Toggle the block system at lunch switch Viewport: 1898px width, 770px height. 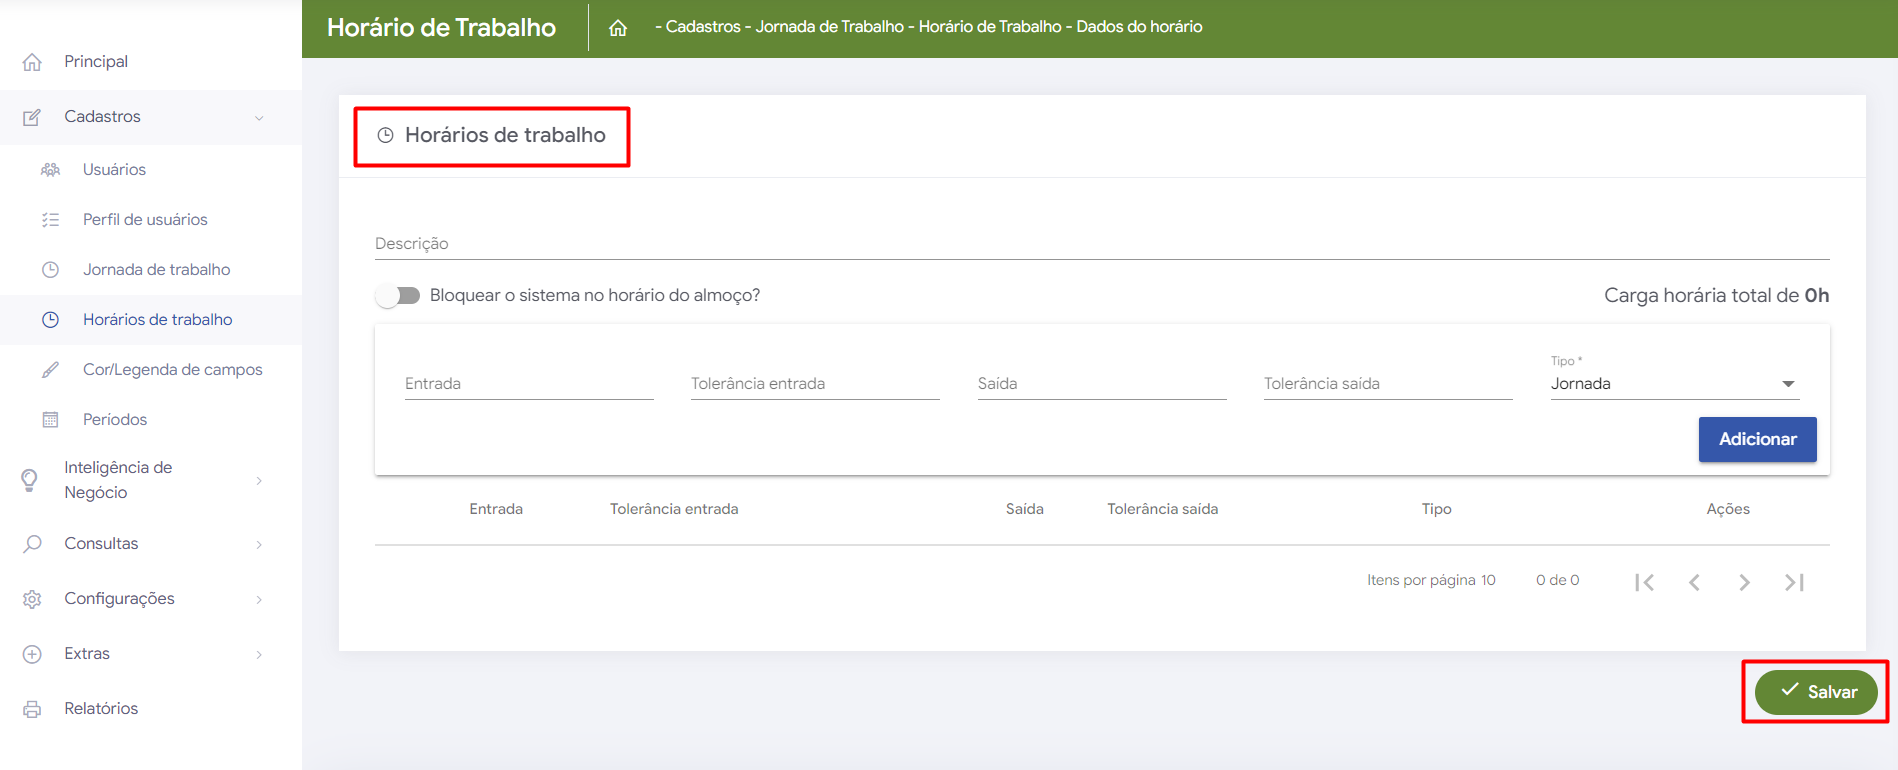pos(398,296)
